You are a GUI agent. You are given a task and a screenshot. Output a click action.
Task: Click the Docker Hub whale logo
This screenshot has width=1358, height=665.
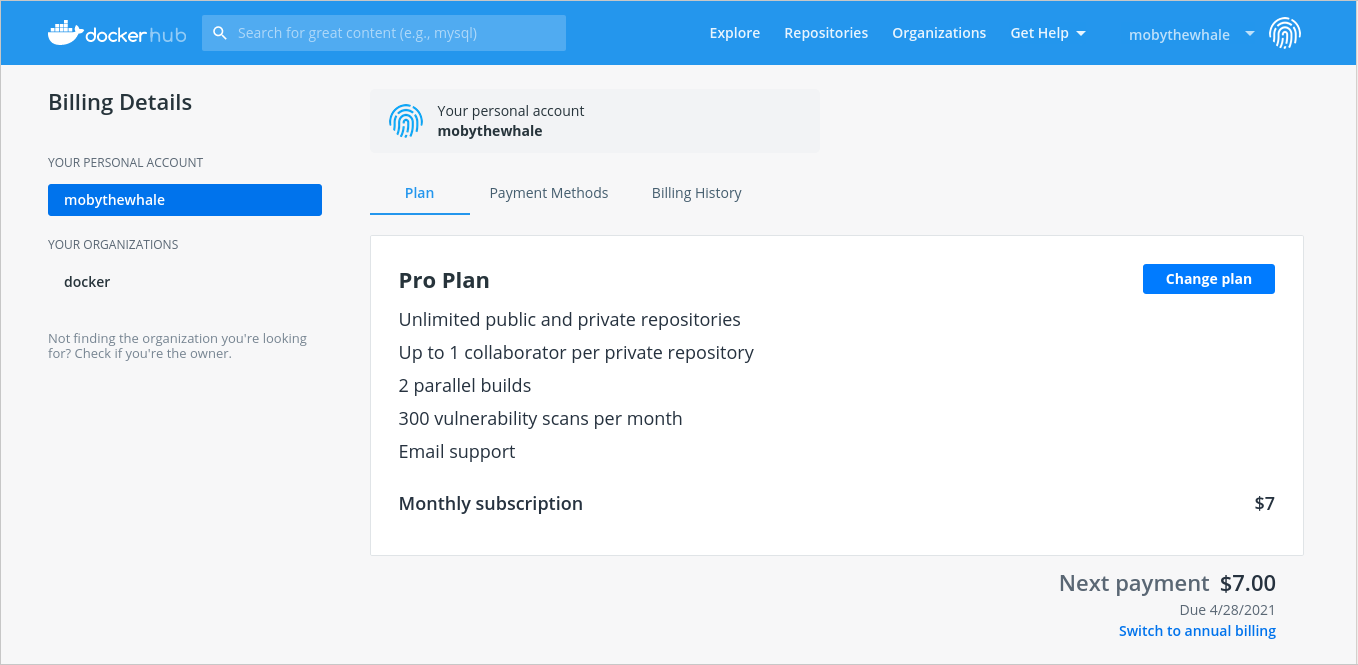pos(65,33)
